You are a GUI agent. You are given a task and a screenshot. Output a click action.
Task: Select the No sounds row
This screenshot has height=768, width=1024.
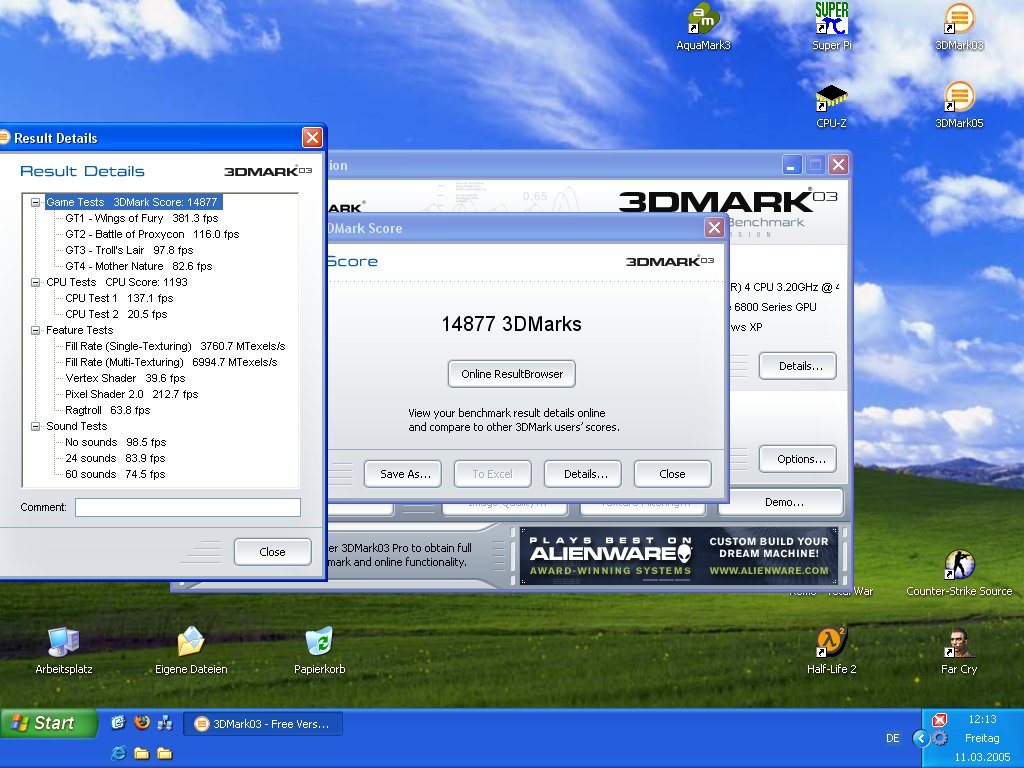(116, 442)
